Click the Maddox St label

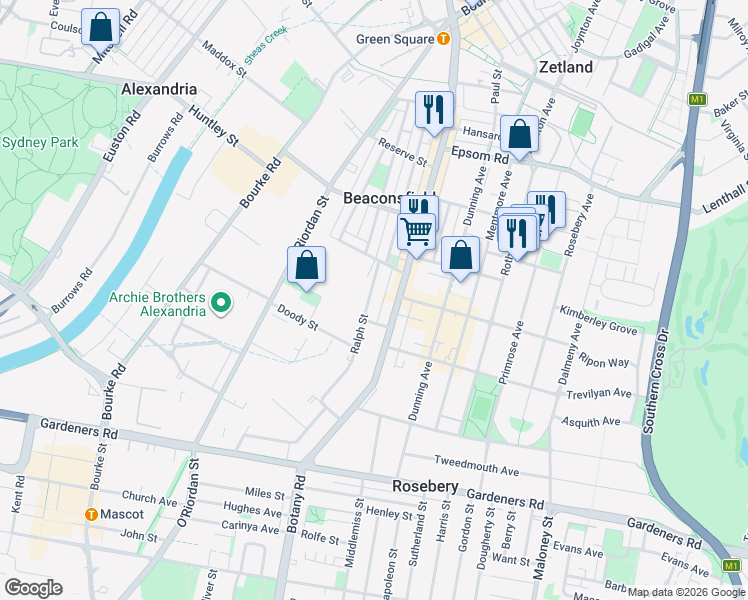[x=224, y=59]
